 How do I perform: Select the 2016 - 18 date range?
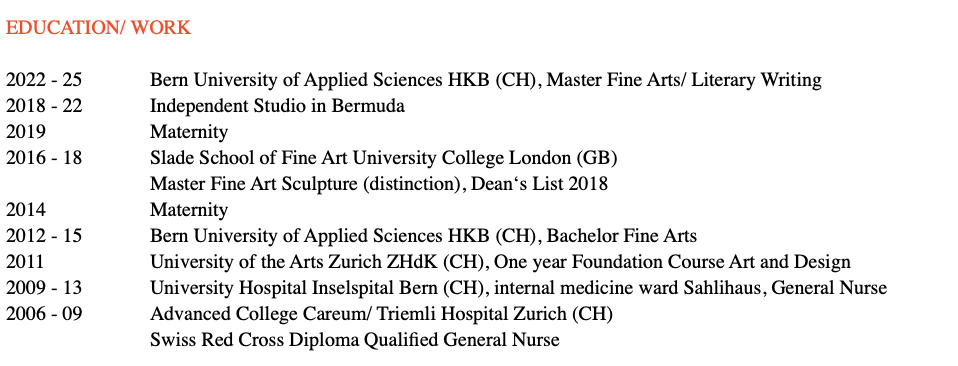point(44,158)
